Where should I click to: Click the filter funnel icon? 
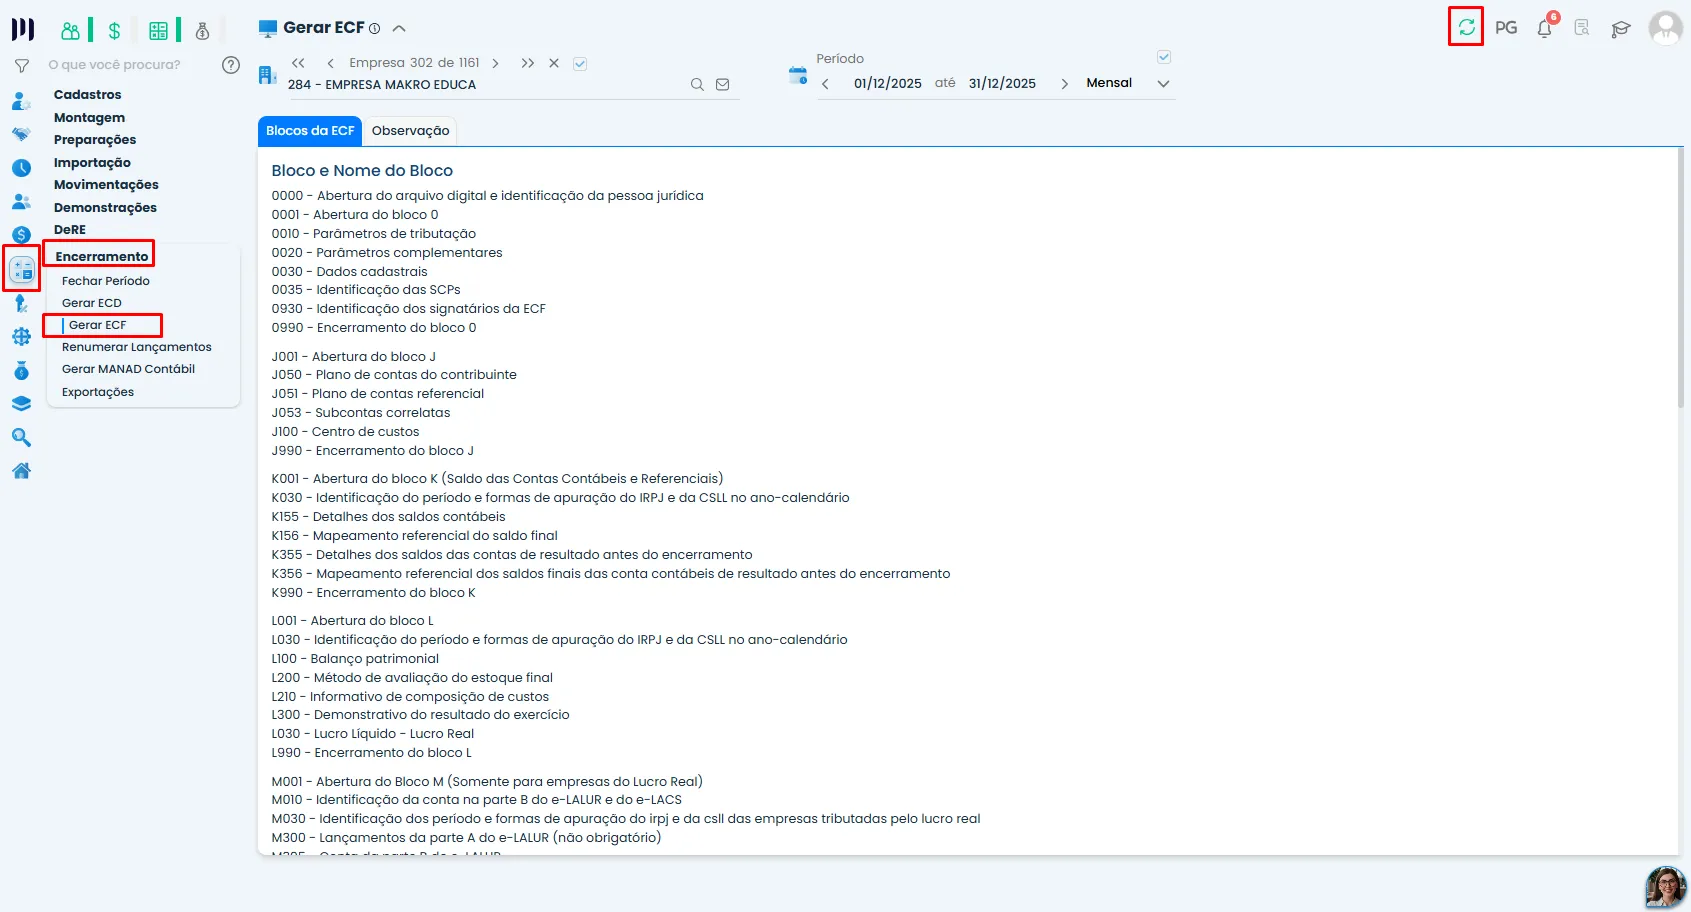click(21, 65)
